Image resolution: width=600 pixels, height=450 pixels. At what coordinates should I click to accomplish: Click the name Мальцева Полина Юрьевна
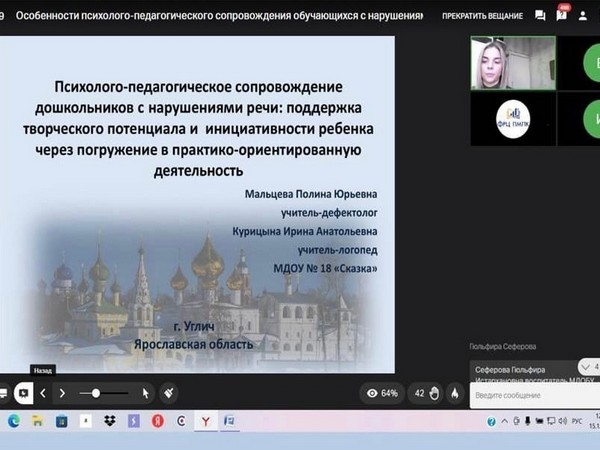tap(311, 194)
